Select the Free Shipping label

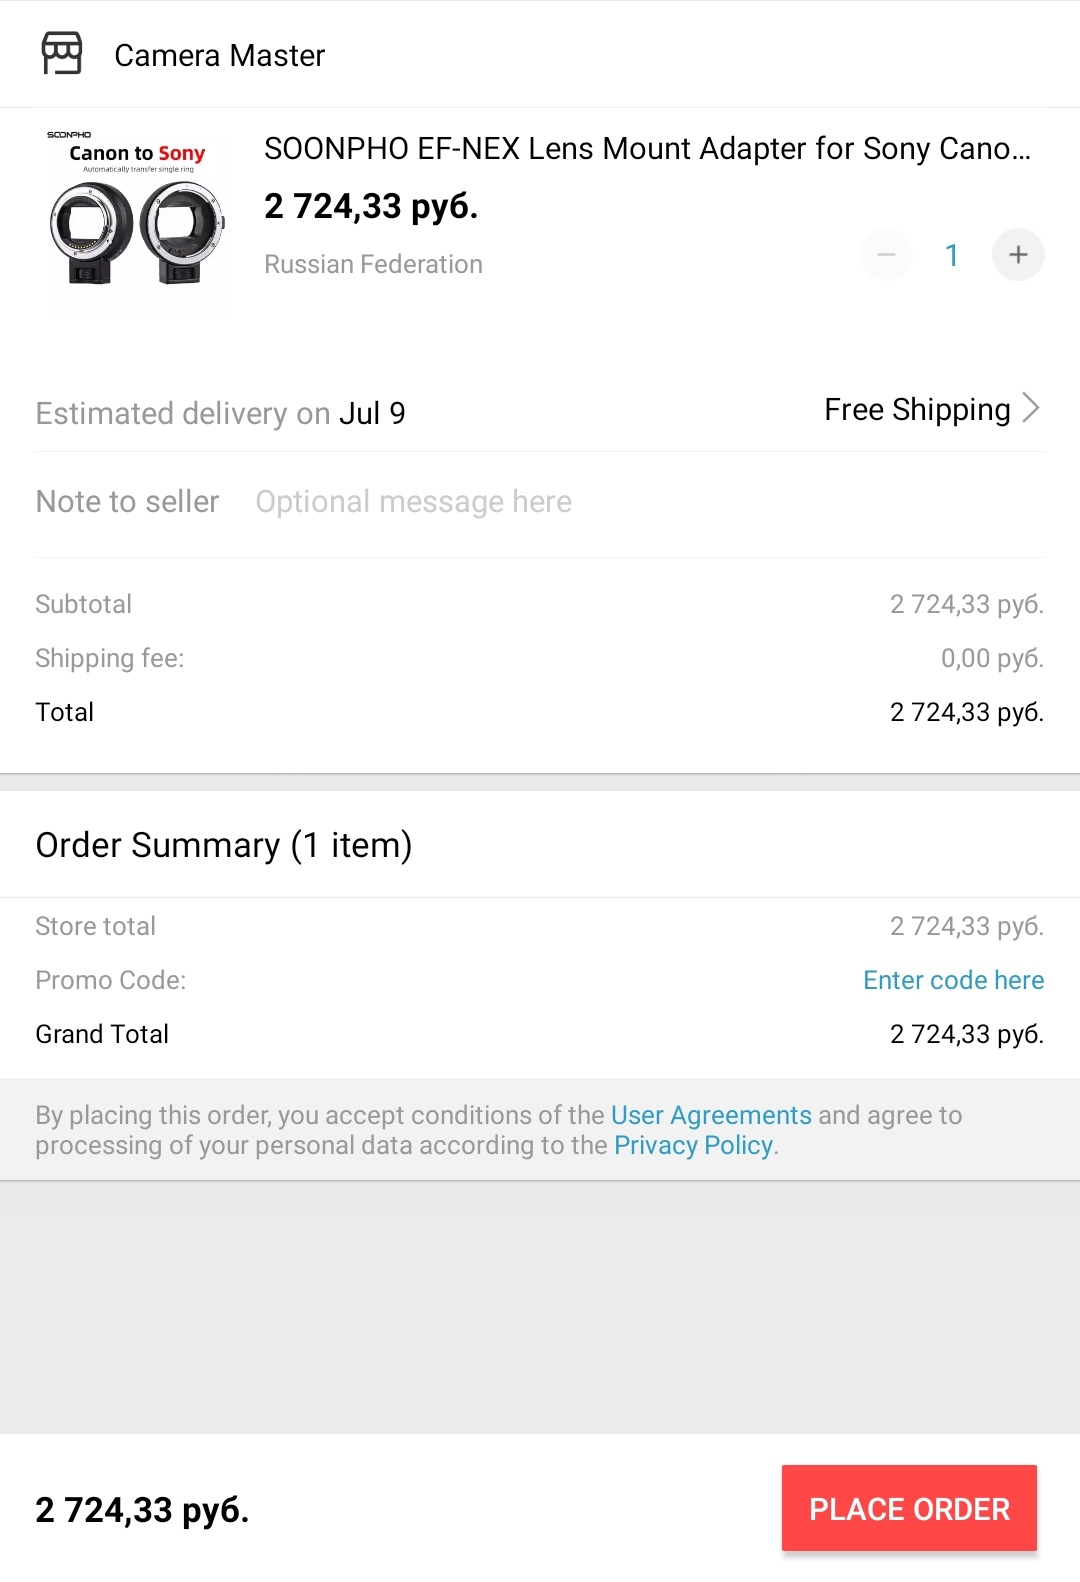pos(917,410)
